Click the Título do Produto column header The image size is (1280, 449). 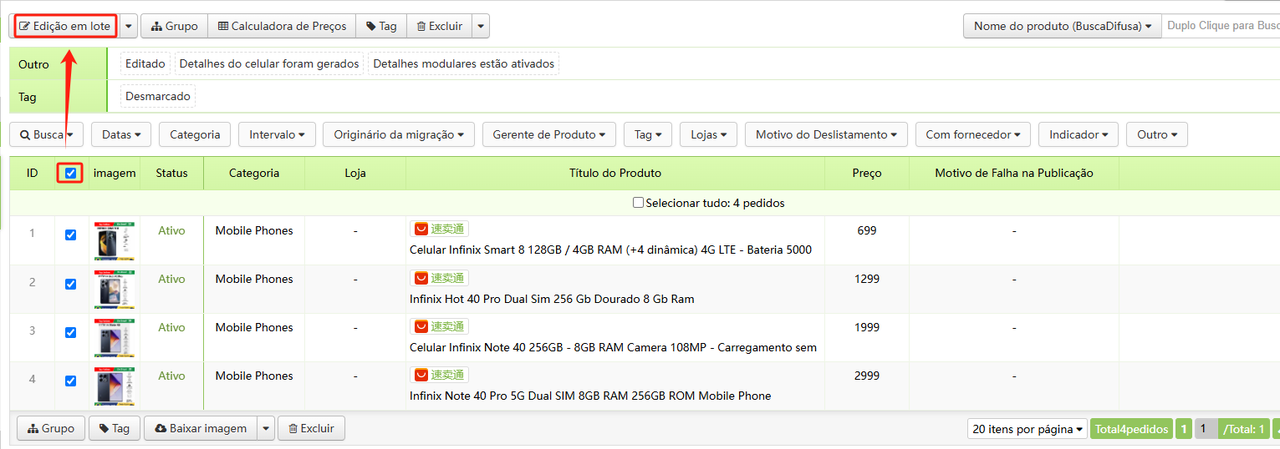pos(615,173)
